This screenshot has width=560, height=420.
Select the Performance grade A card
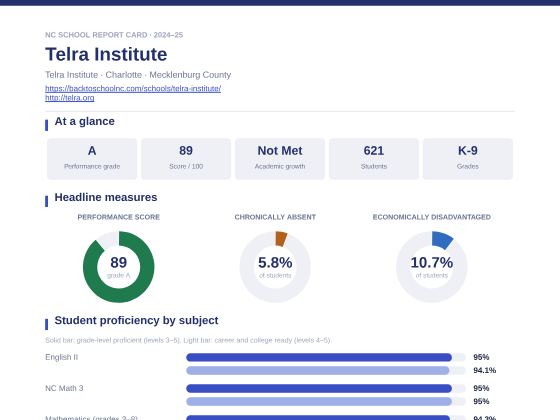(x=92, y=159)
